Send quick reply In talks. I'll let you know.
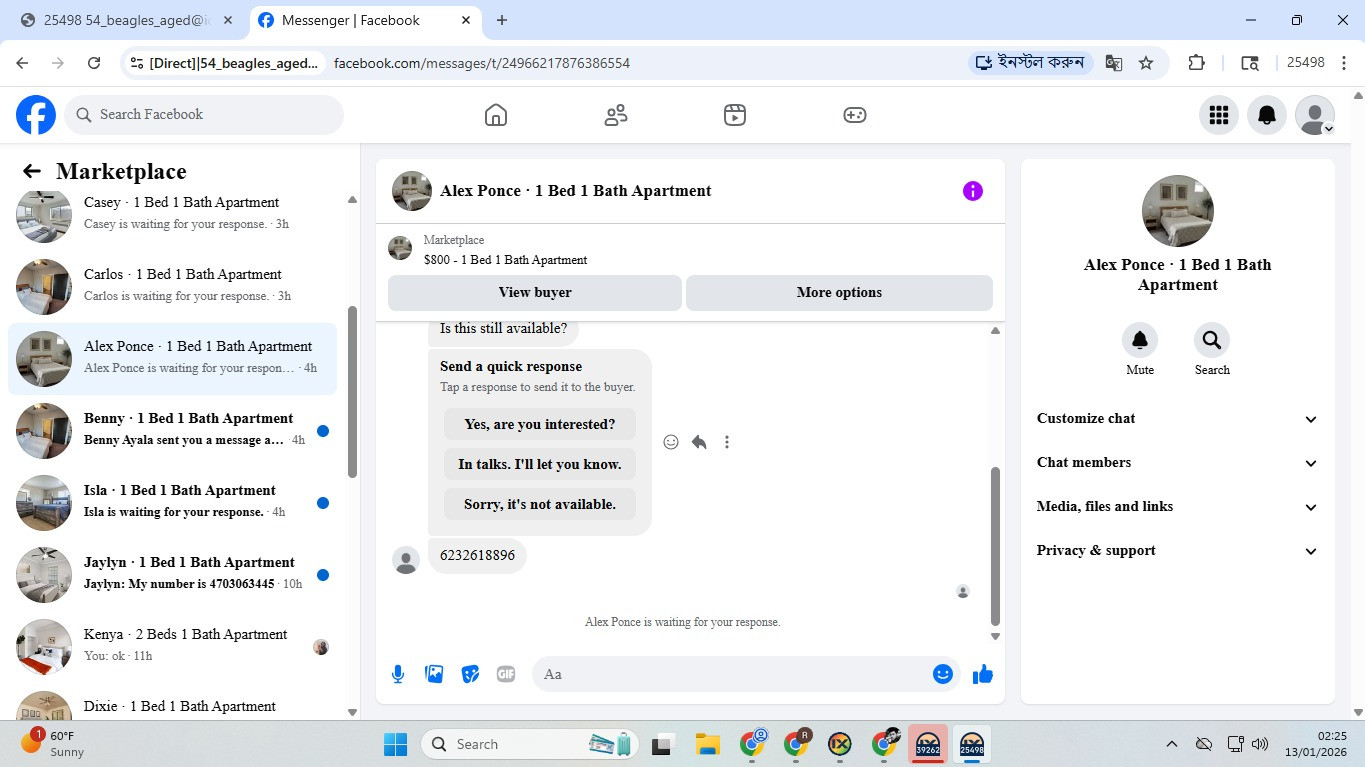This screenshot has height=767, width=1365. (x=540, y=464)
